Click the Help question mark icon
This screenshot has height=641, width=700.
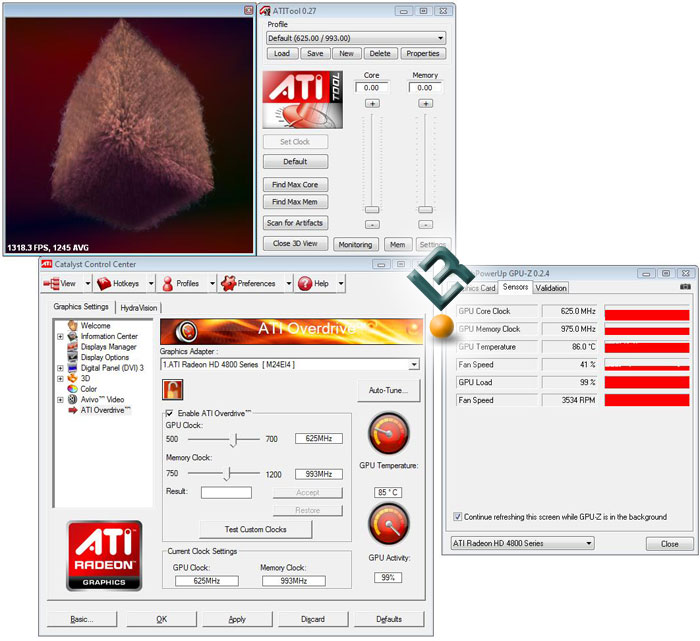pos(304,283)
